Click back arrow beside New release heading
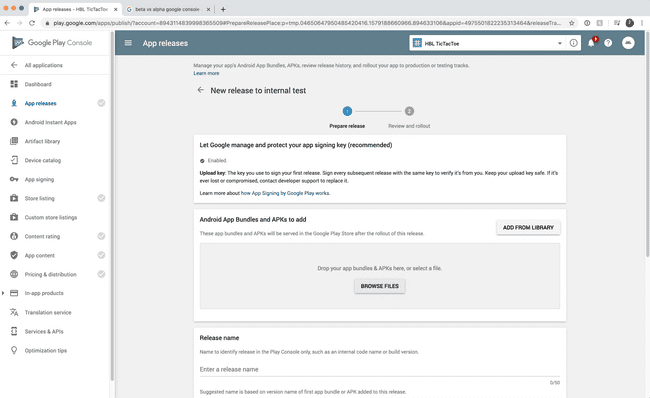The width and height of the screenshot is (650, 398). (x=201, y=90)
